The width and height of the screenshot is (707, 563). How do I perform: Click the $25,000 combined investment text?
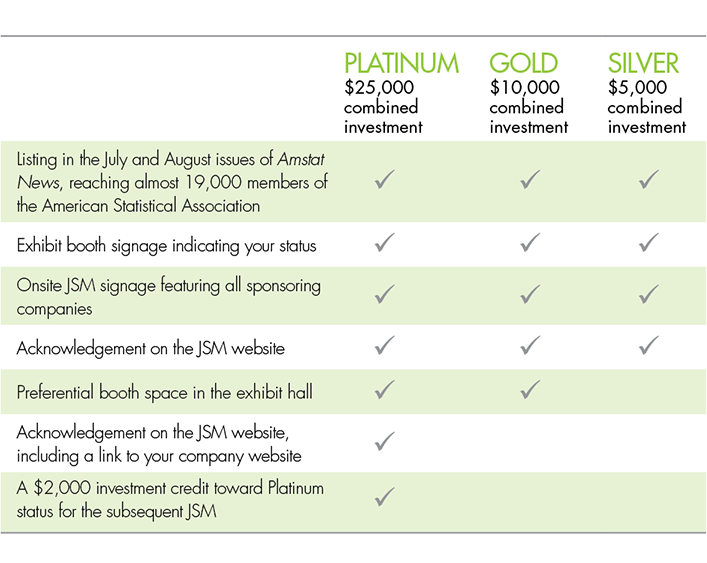click(383, 107)
